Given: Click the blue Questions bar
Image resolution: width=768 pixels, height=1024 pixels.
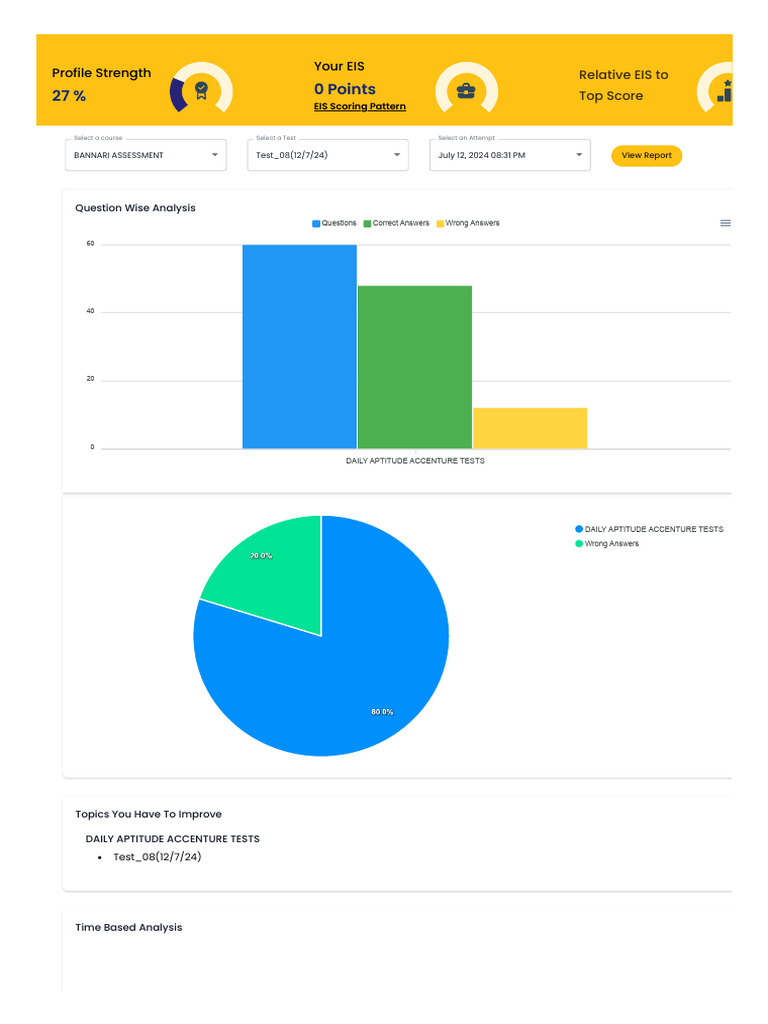Looking at the screenshot, I should point(300,347).
